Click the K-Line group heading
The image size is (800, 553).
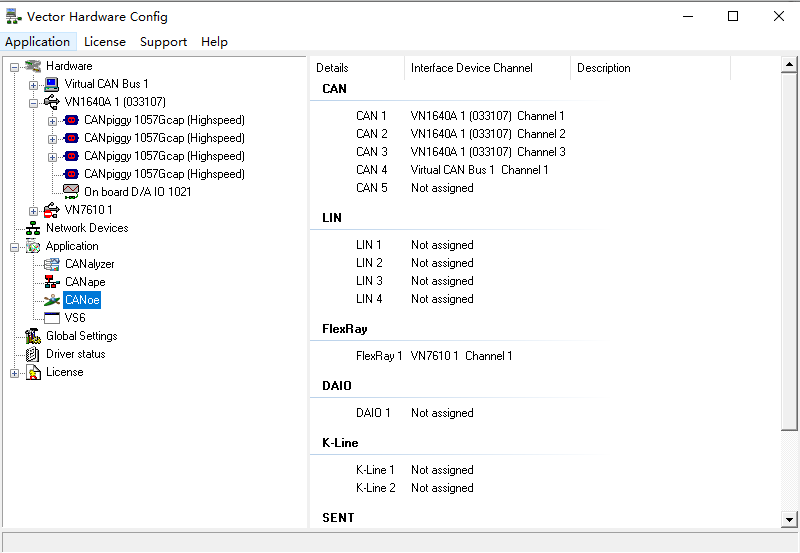340,443
